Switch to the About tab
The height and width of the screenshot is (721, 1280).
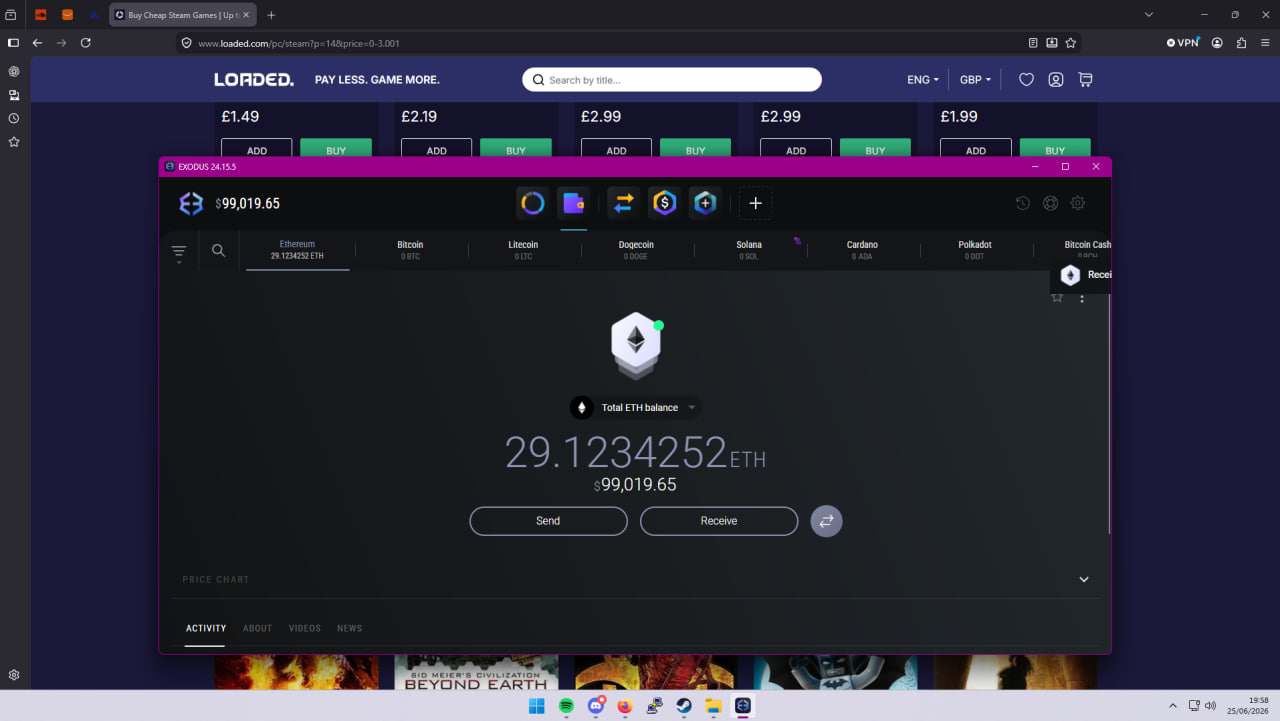click(258, 629)
